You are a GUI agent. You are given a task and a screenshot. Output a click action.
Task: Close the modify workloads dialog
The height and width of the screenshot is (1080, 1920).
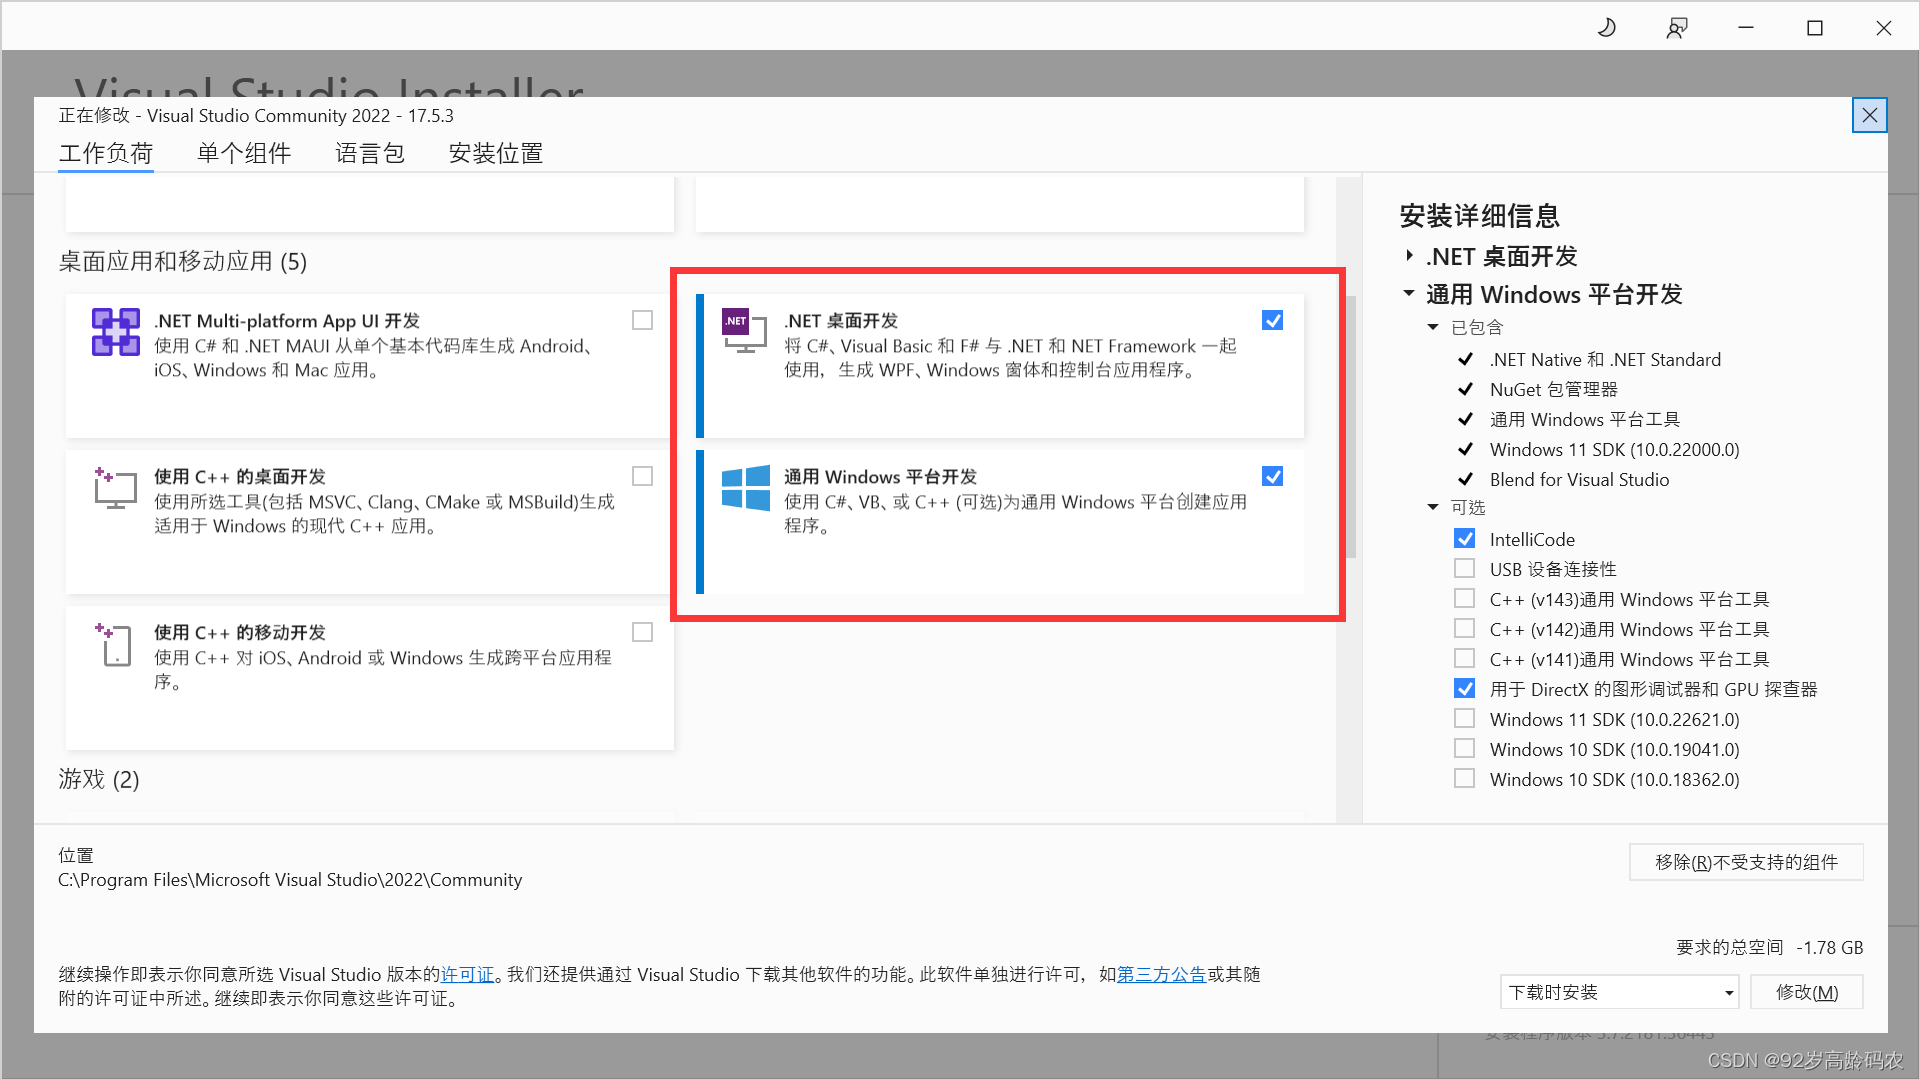click(x=1869, y=116)
